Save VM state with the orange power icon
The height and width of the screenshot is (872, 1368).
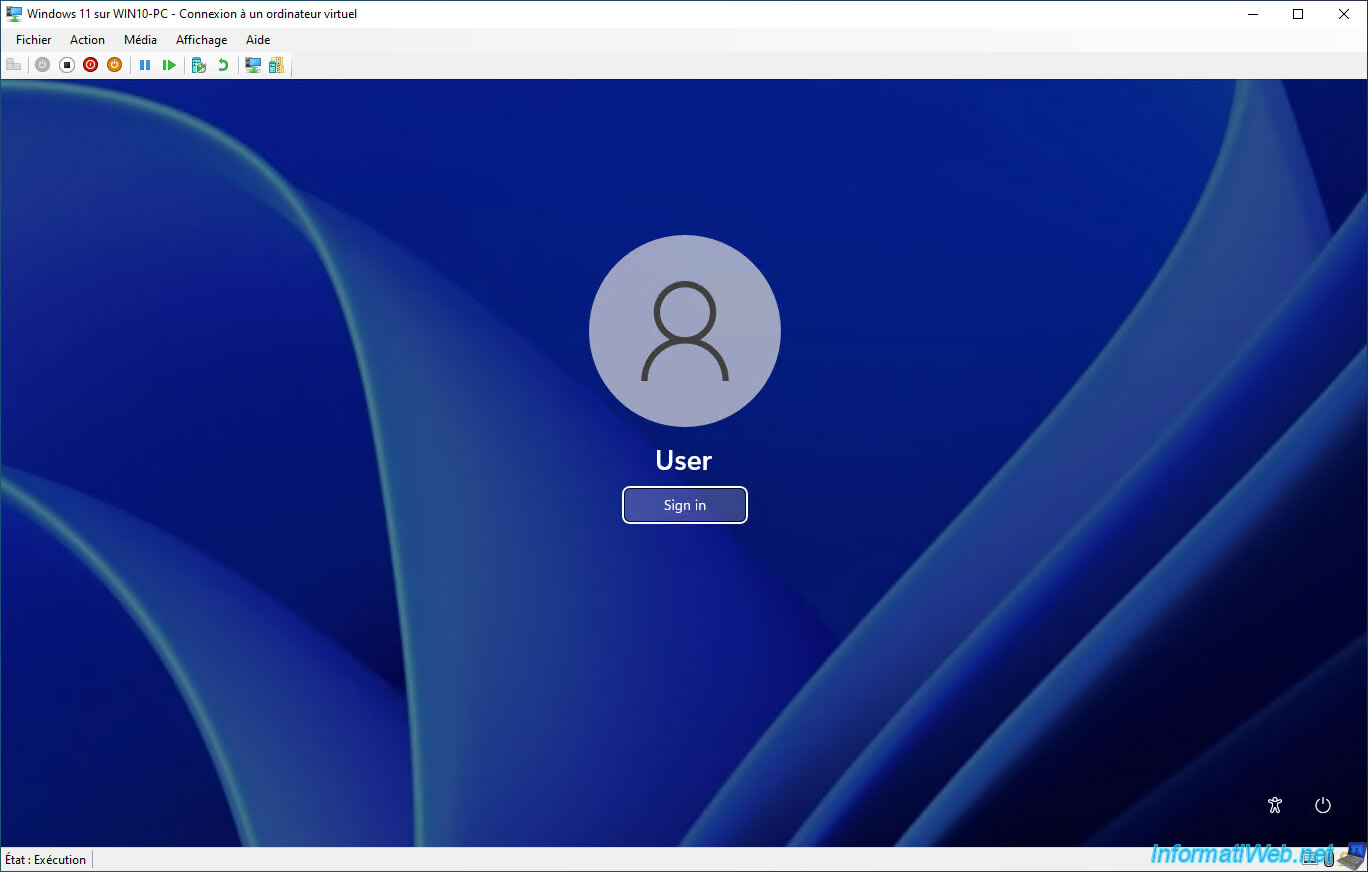pos(114,65)
